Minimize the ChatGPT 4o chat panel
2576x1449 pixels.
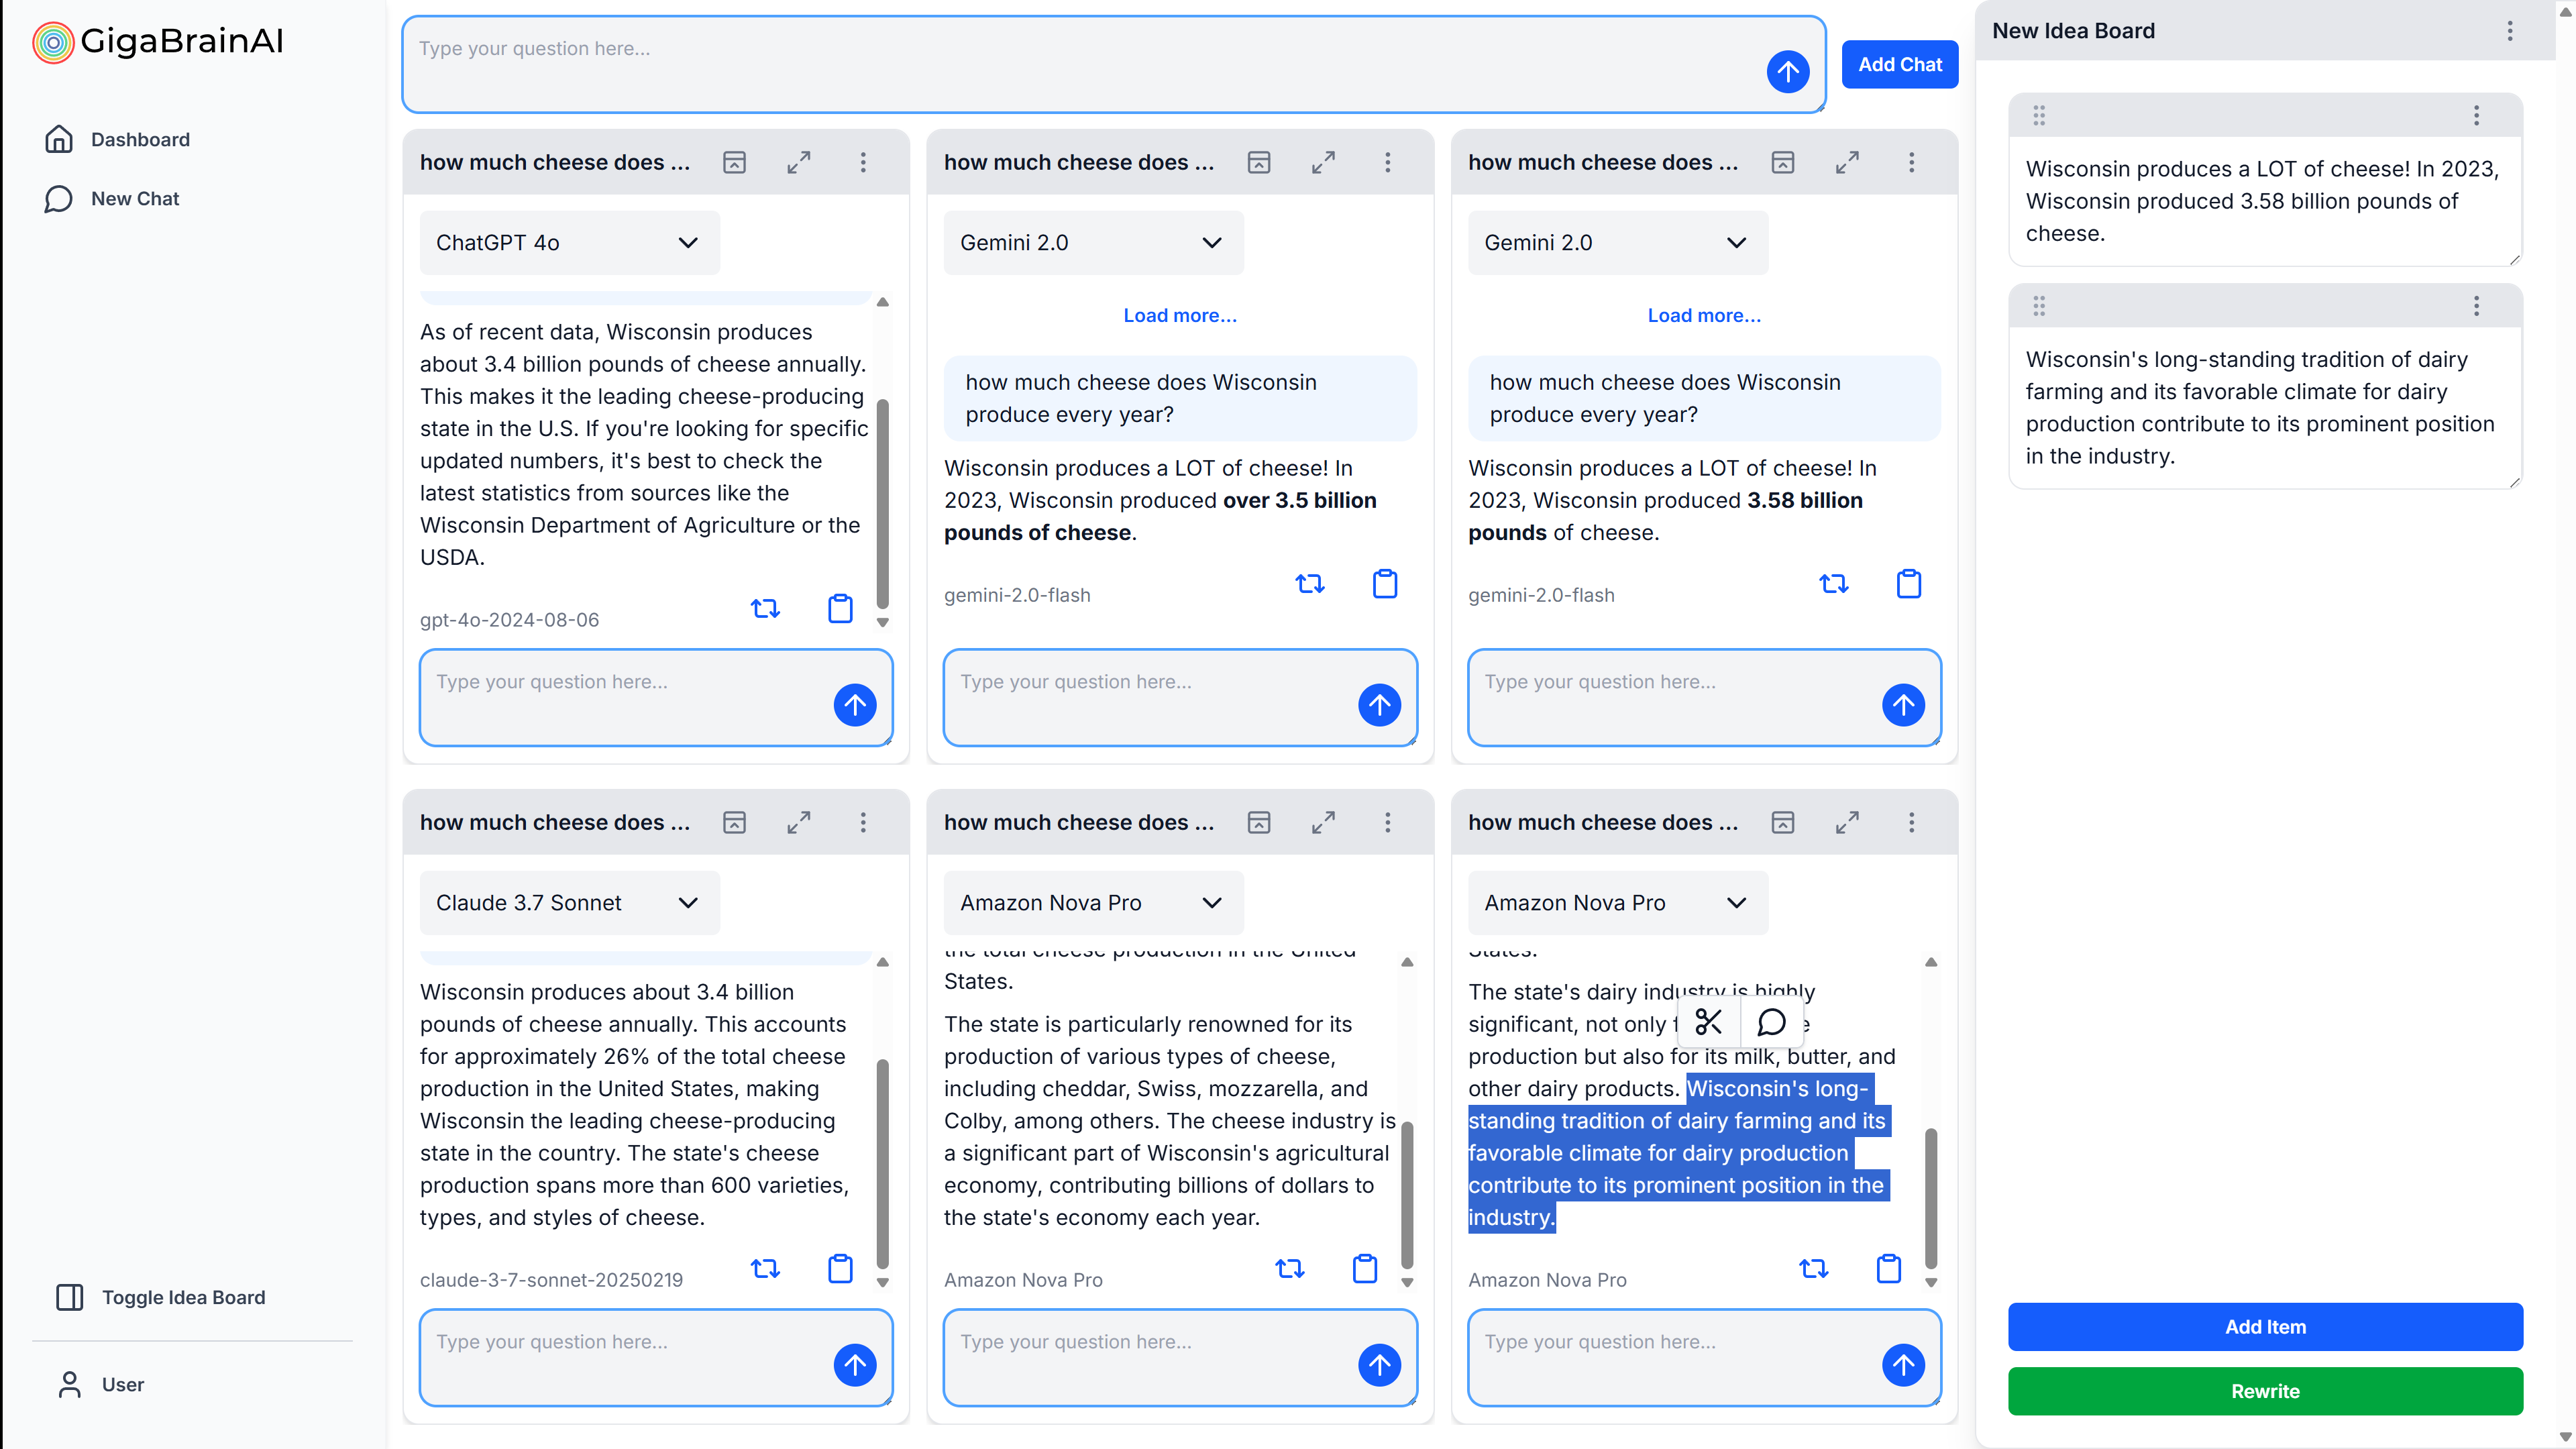(735, 162)
